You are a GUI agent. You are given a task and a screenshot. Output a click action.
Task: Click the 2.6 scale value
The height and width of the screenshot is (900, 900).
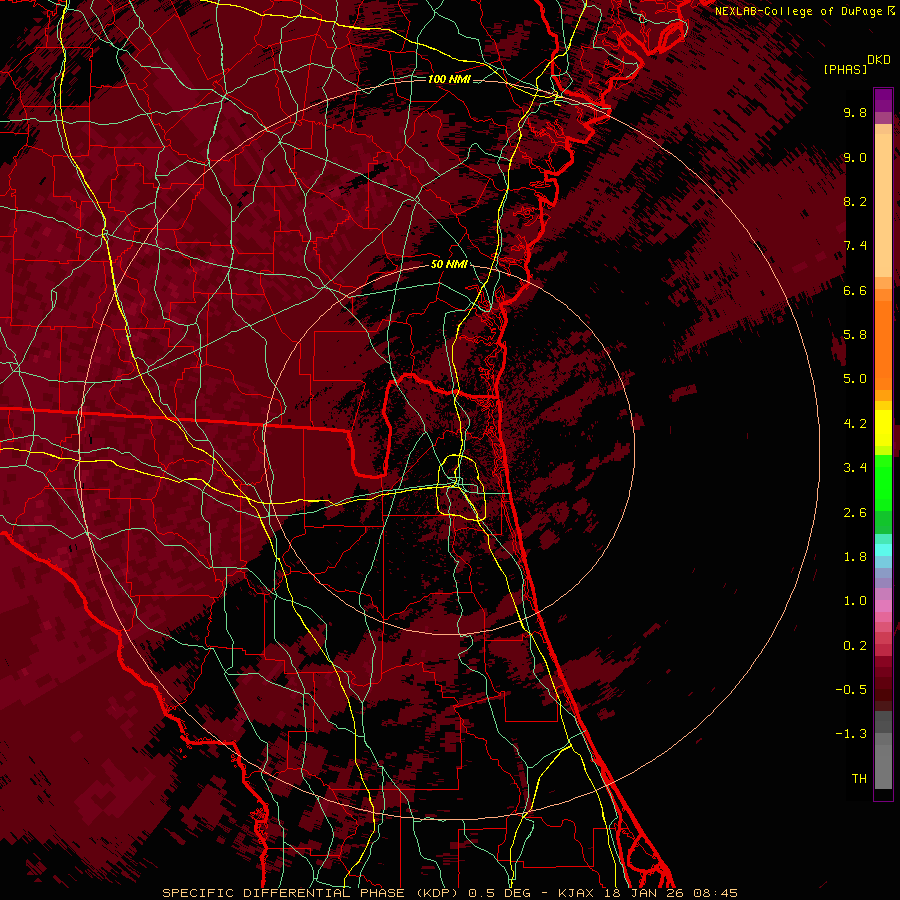(855, 513)
